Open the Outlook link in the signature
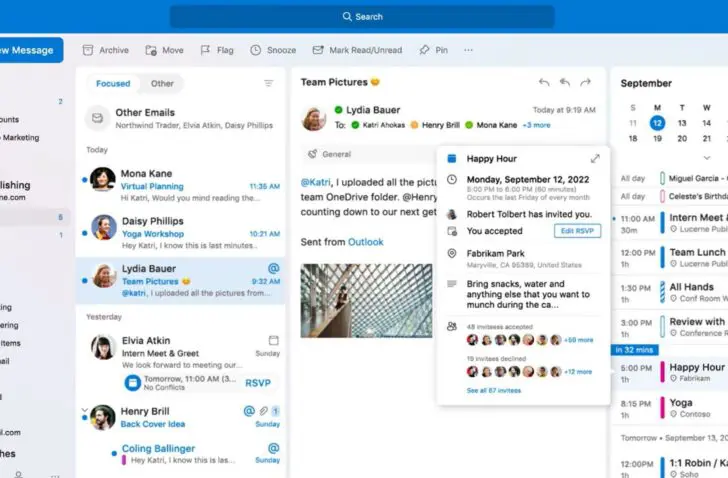Image resolution: width=728 pixels, height=478 pixels. pos(366,242)
